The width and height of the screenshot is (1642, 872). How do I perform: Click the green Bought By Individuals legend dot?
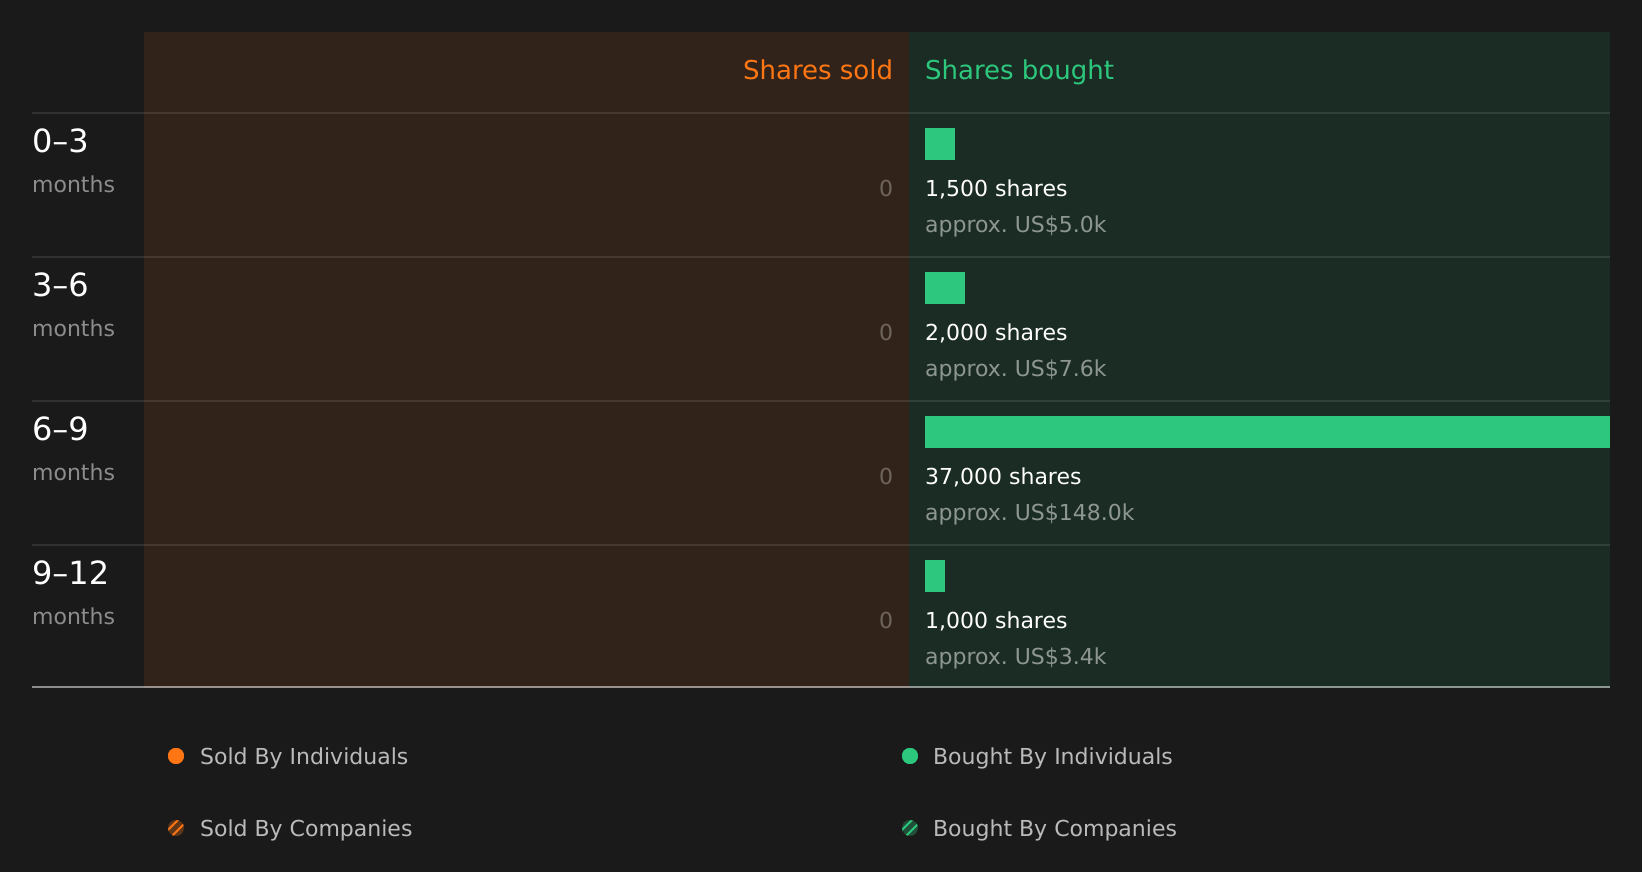point(910,756)
